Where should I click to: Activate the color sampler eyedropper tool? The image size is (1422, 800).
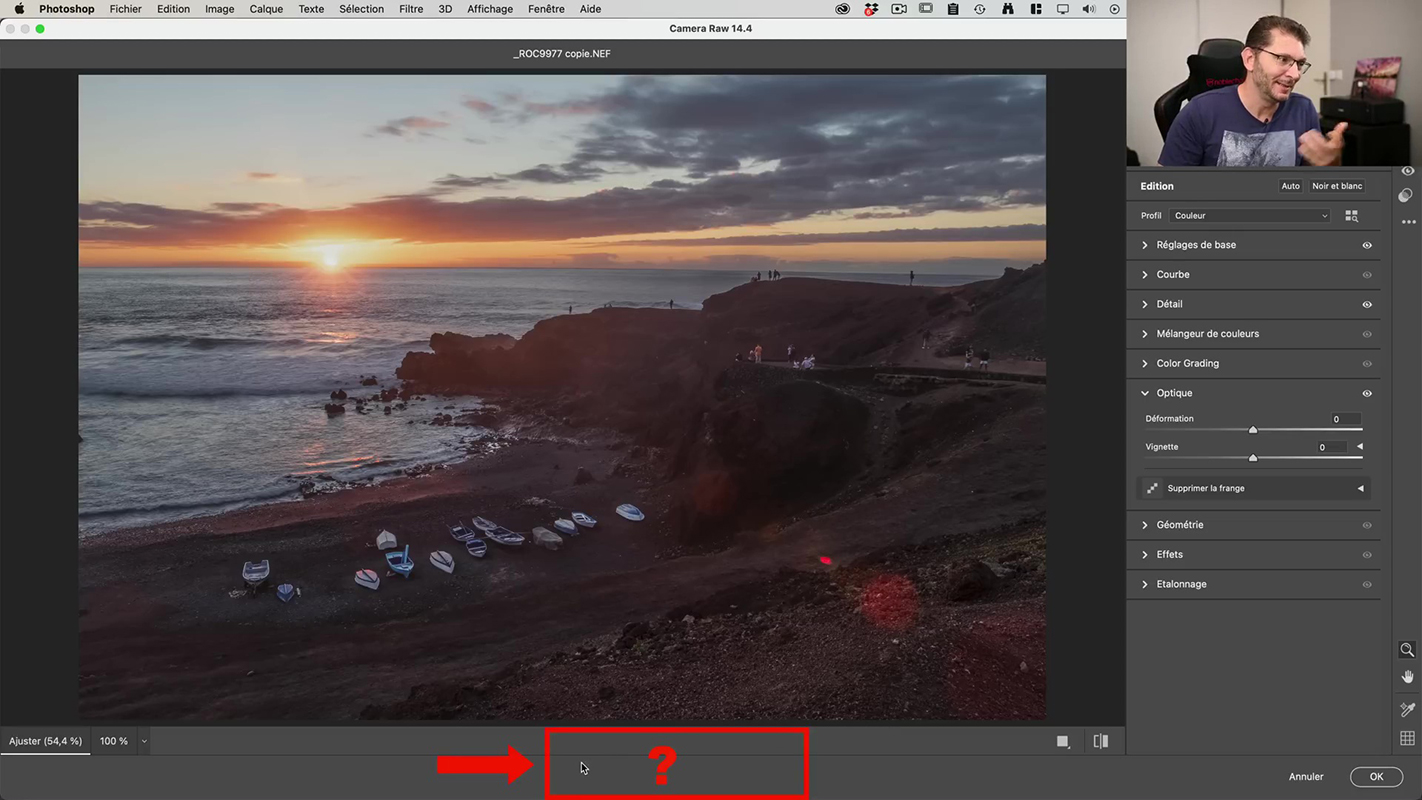tap(1407, 709)
